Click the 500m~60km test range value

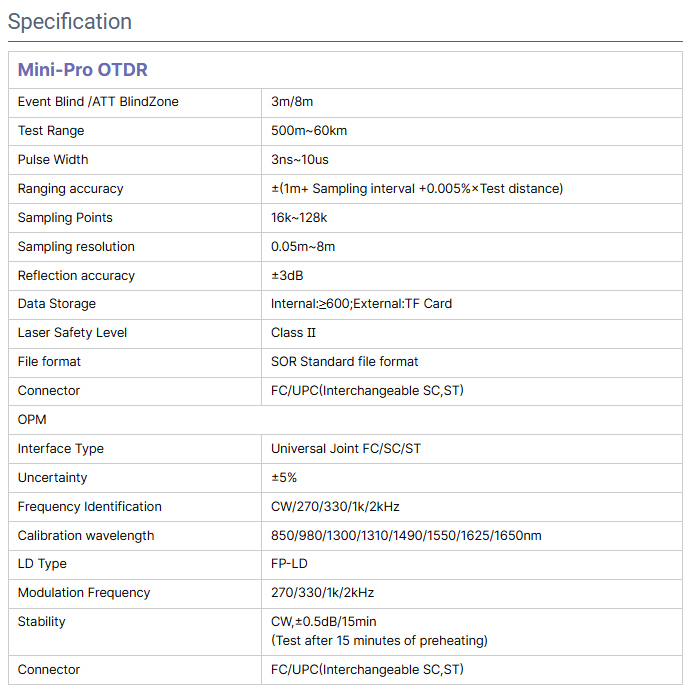click(309, 131)
